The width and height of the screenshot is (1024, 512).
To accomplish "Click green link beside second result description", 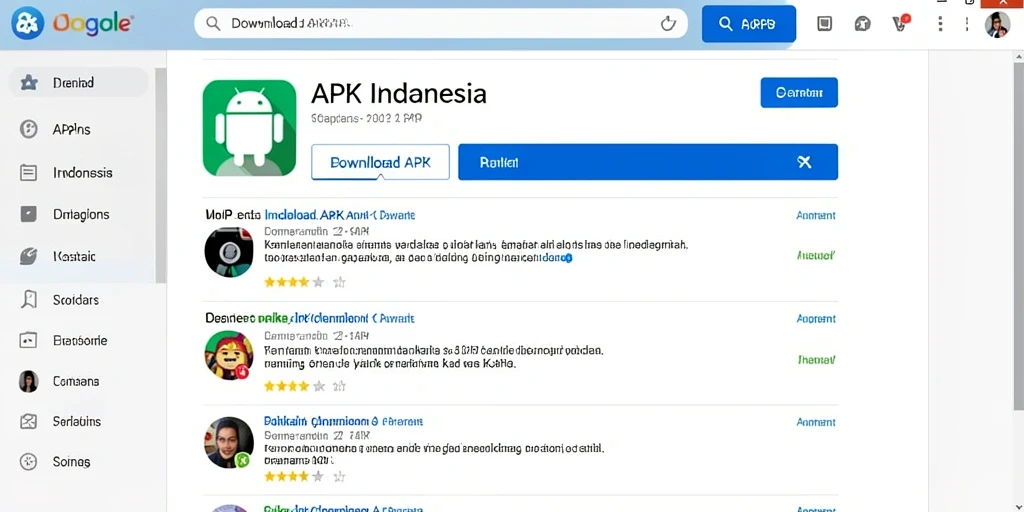I will (816, 359).
